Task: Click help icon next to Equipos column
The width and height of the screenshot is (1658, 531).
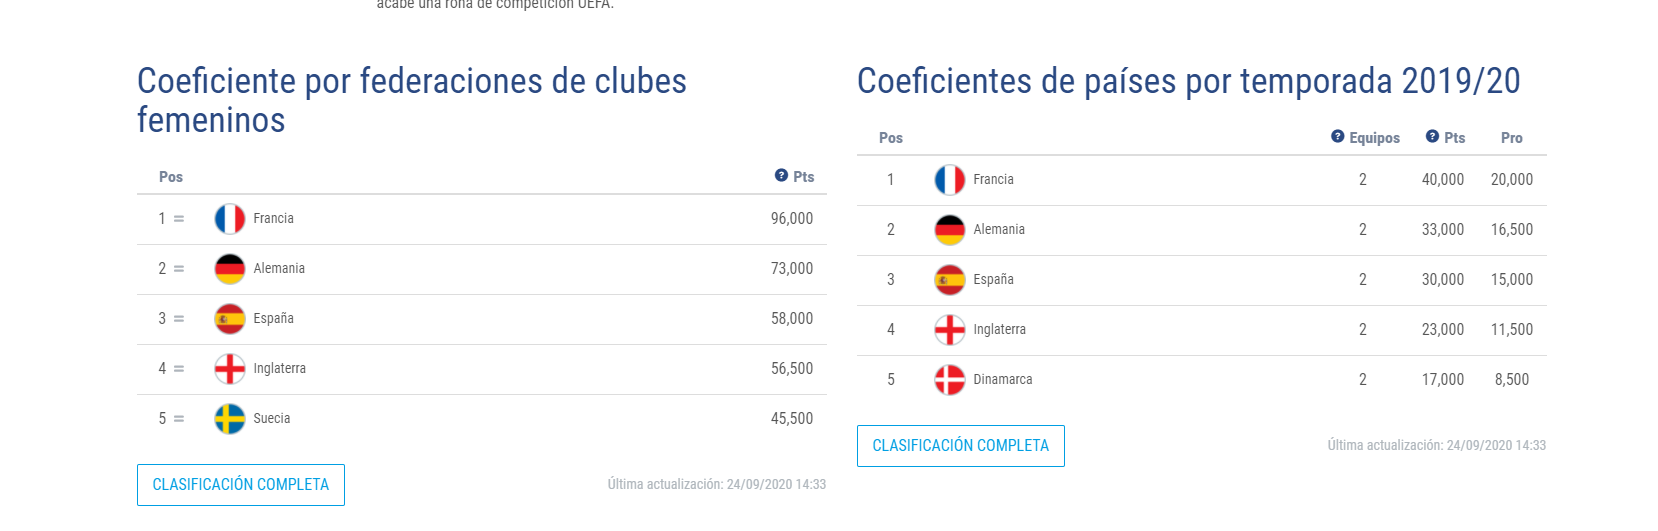Action: (x=1338, y=137)
